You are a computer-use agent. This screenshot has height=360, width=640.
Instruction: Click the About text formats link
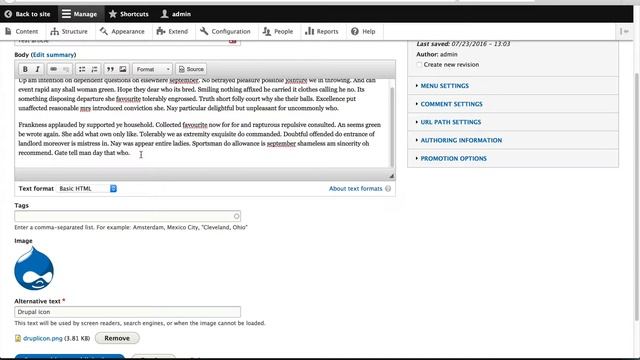(x=356, y=189)
